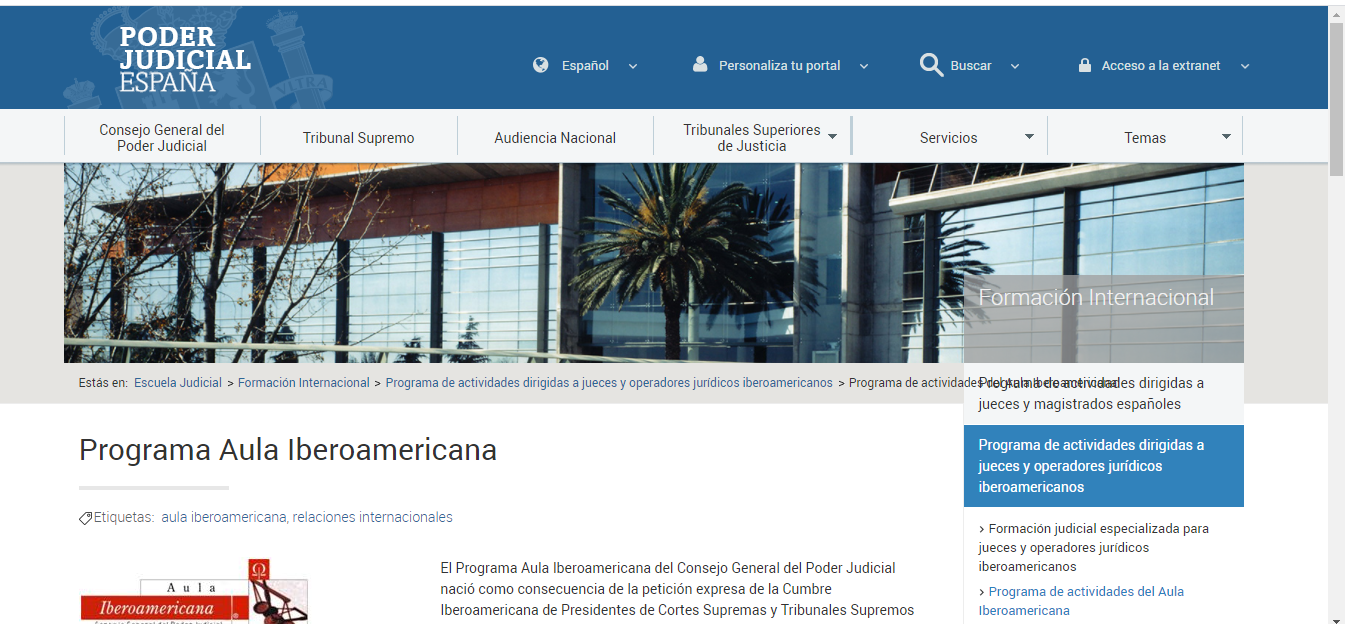
Task: Open the iberoamericanos programa breadcrumb link
Action: (x=609, y=383)
